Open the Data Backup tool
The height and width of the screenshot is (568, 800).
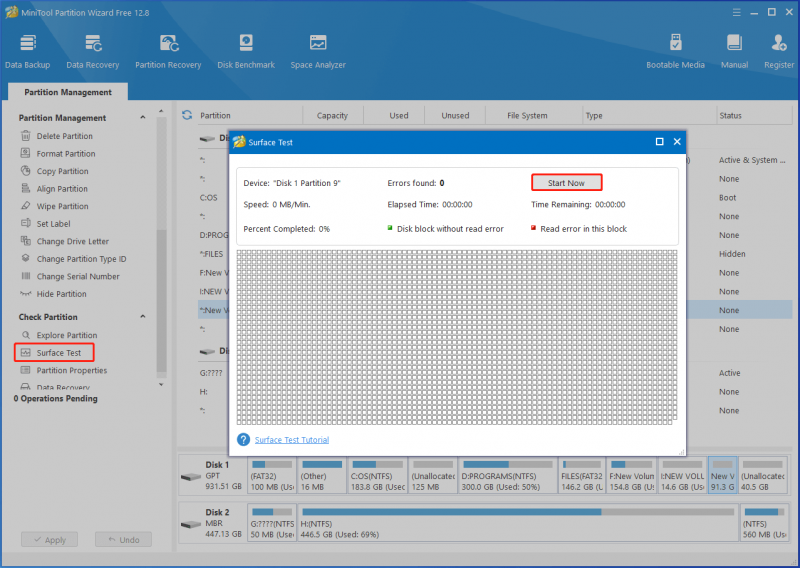(x=28, y=51)
